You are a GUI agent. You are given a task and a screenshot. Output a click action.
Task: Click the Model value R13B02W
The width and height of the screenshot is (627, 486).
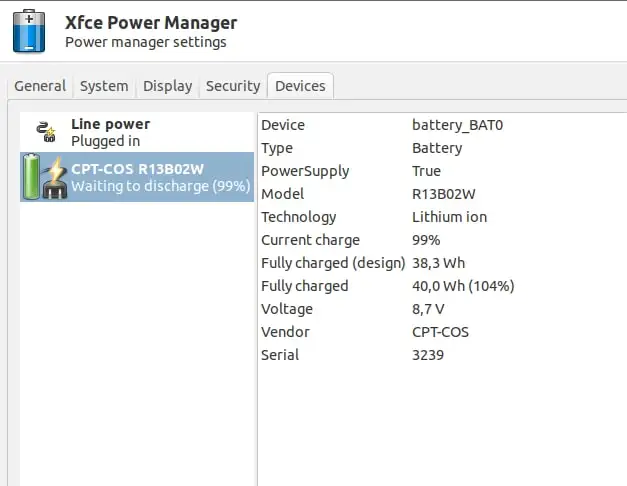coord(443,194)
